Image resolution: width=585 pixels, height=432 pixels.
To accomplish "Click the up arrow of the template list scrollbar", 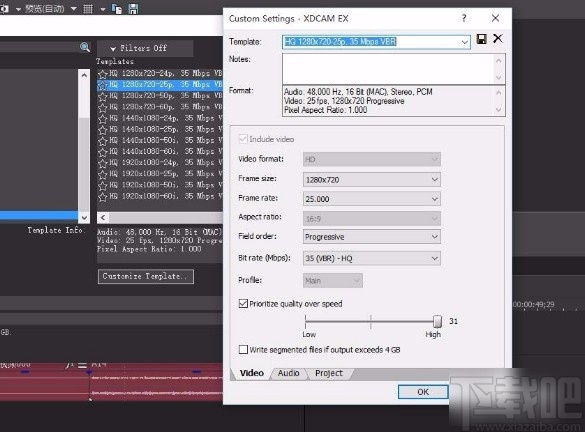I will [x=84, y=75].
